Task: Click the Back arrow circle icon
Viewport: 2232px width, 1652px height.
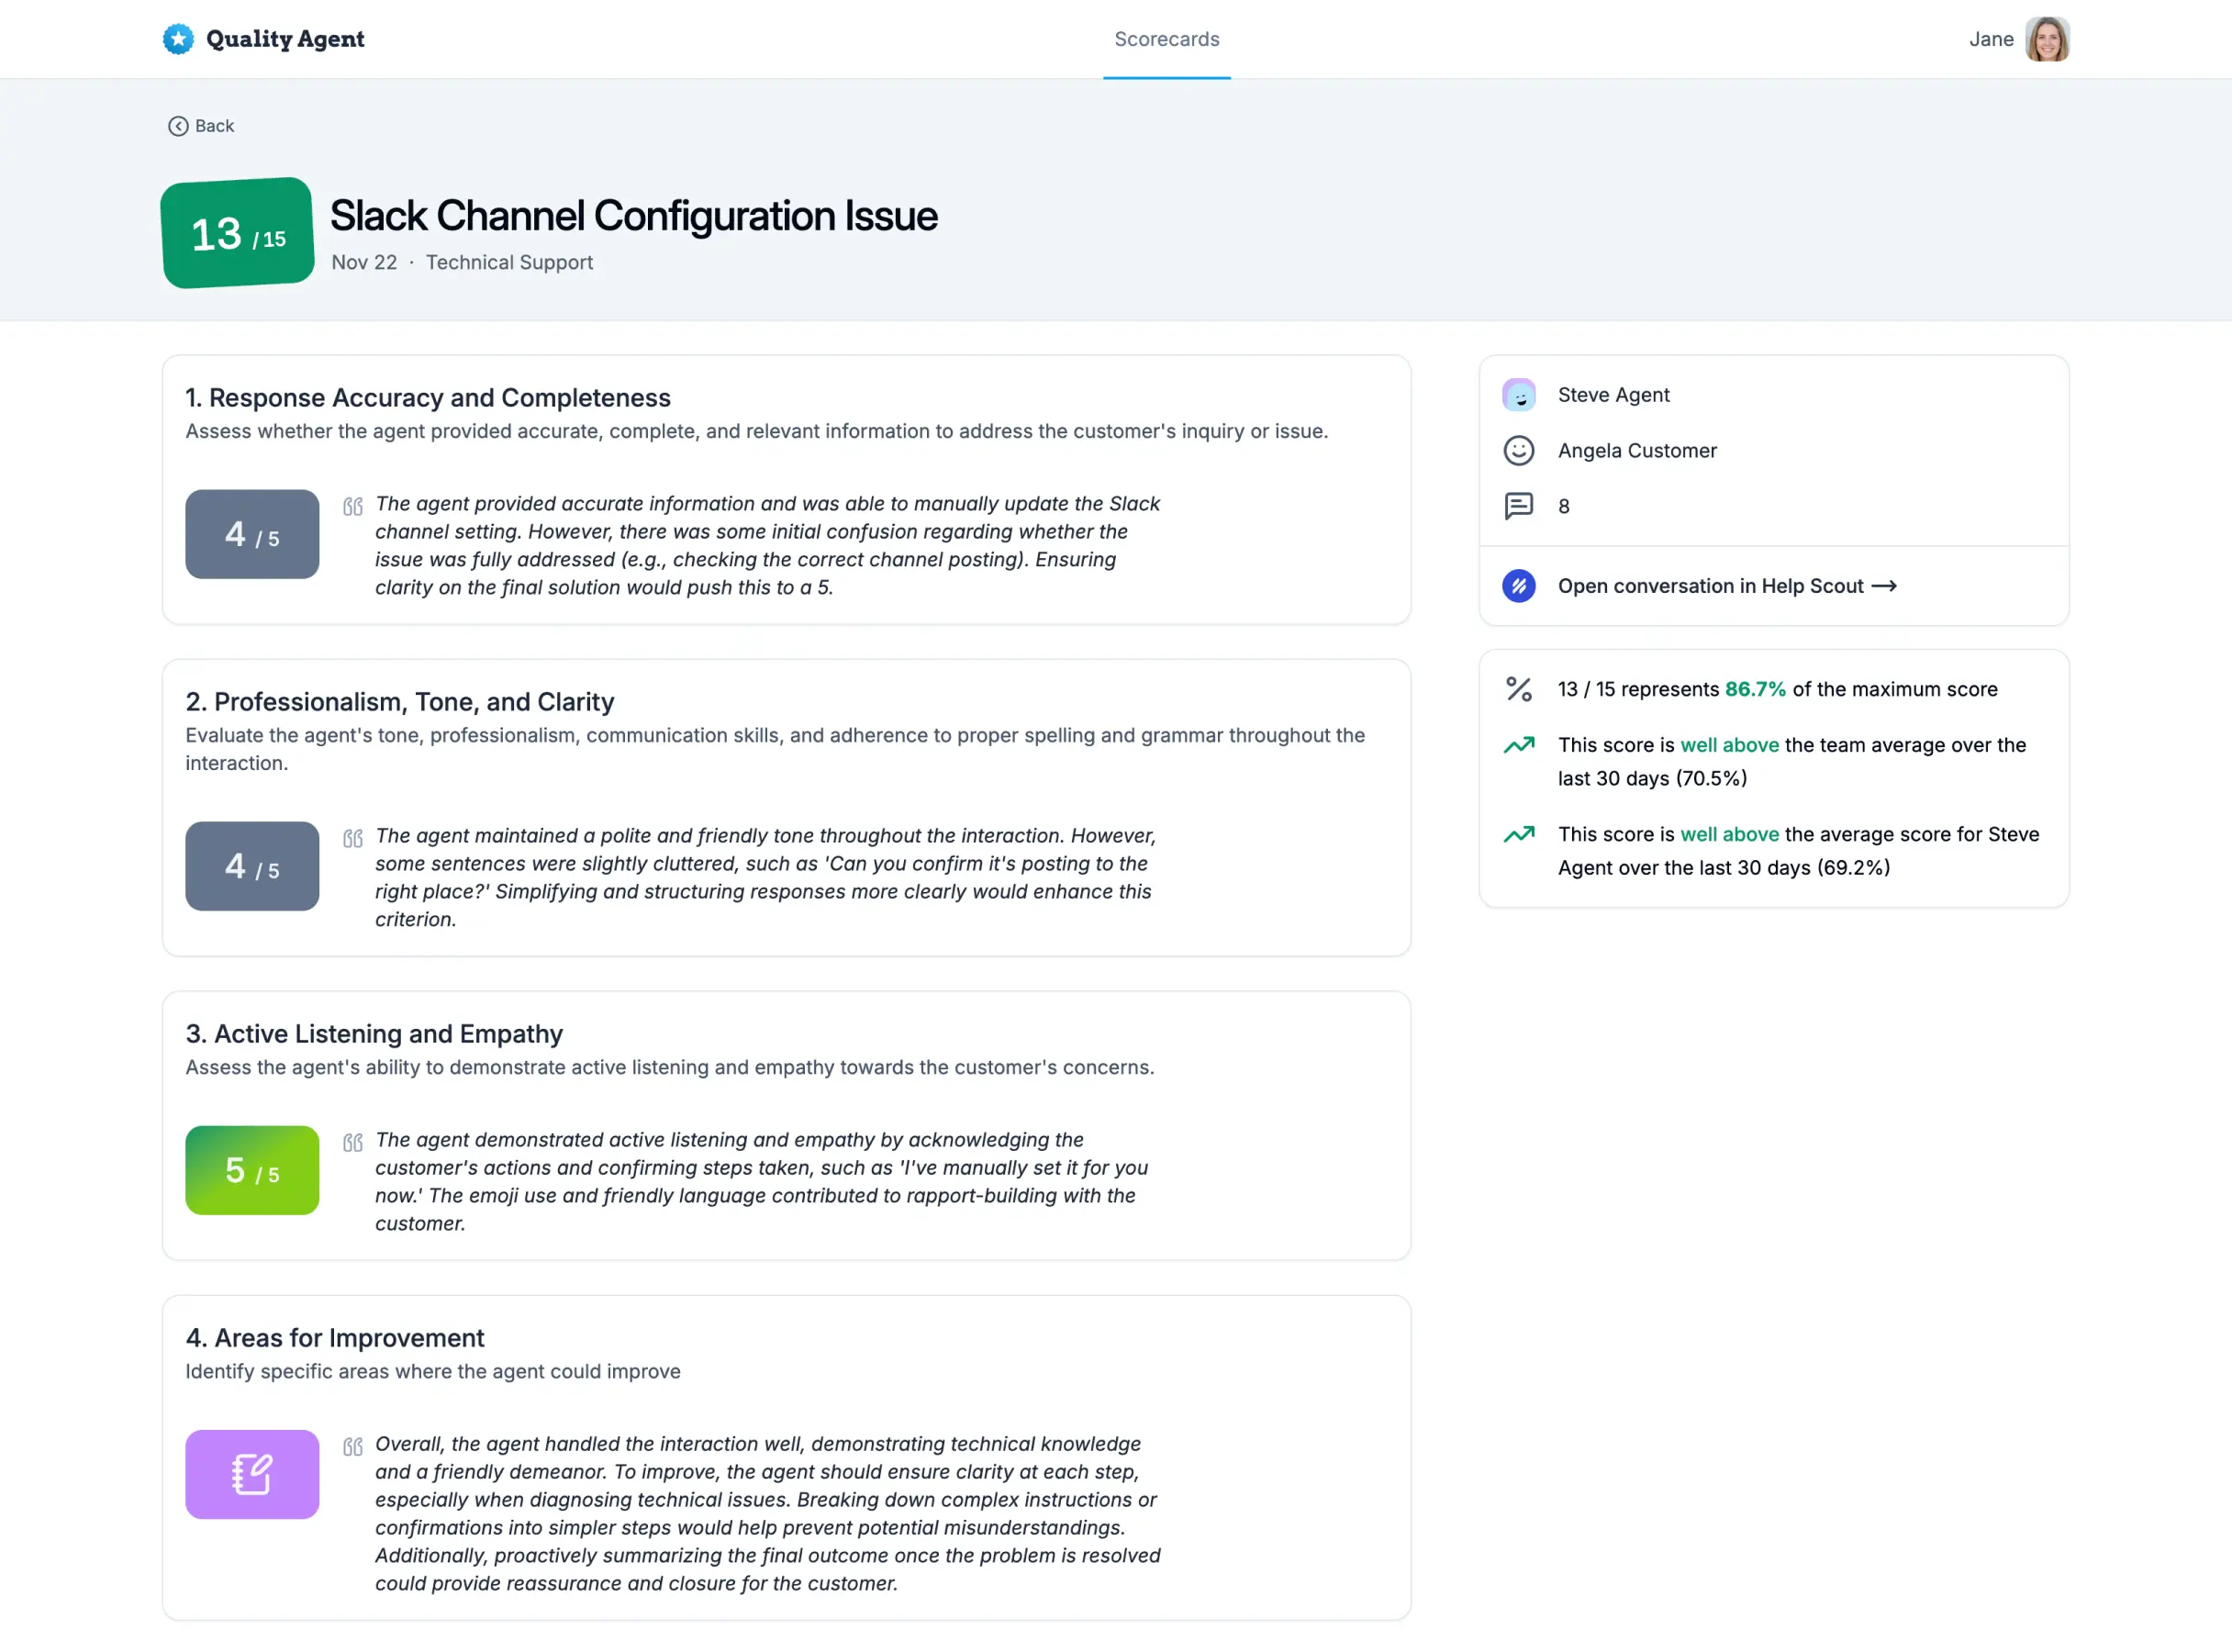Action: pos(178,126)
